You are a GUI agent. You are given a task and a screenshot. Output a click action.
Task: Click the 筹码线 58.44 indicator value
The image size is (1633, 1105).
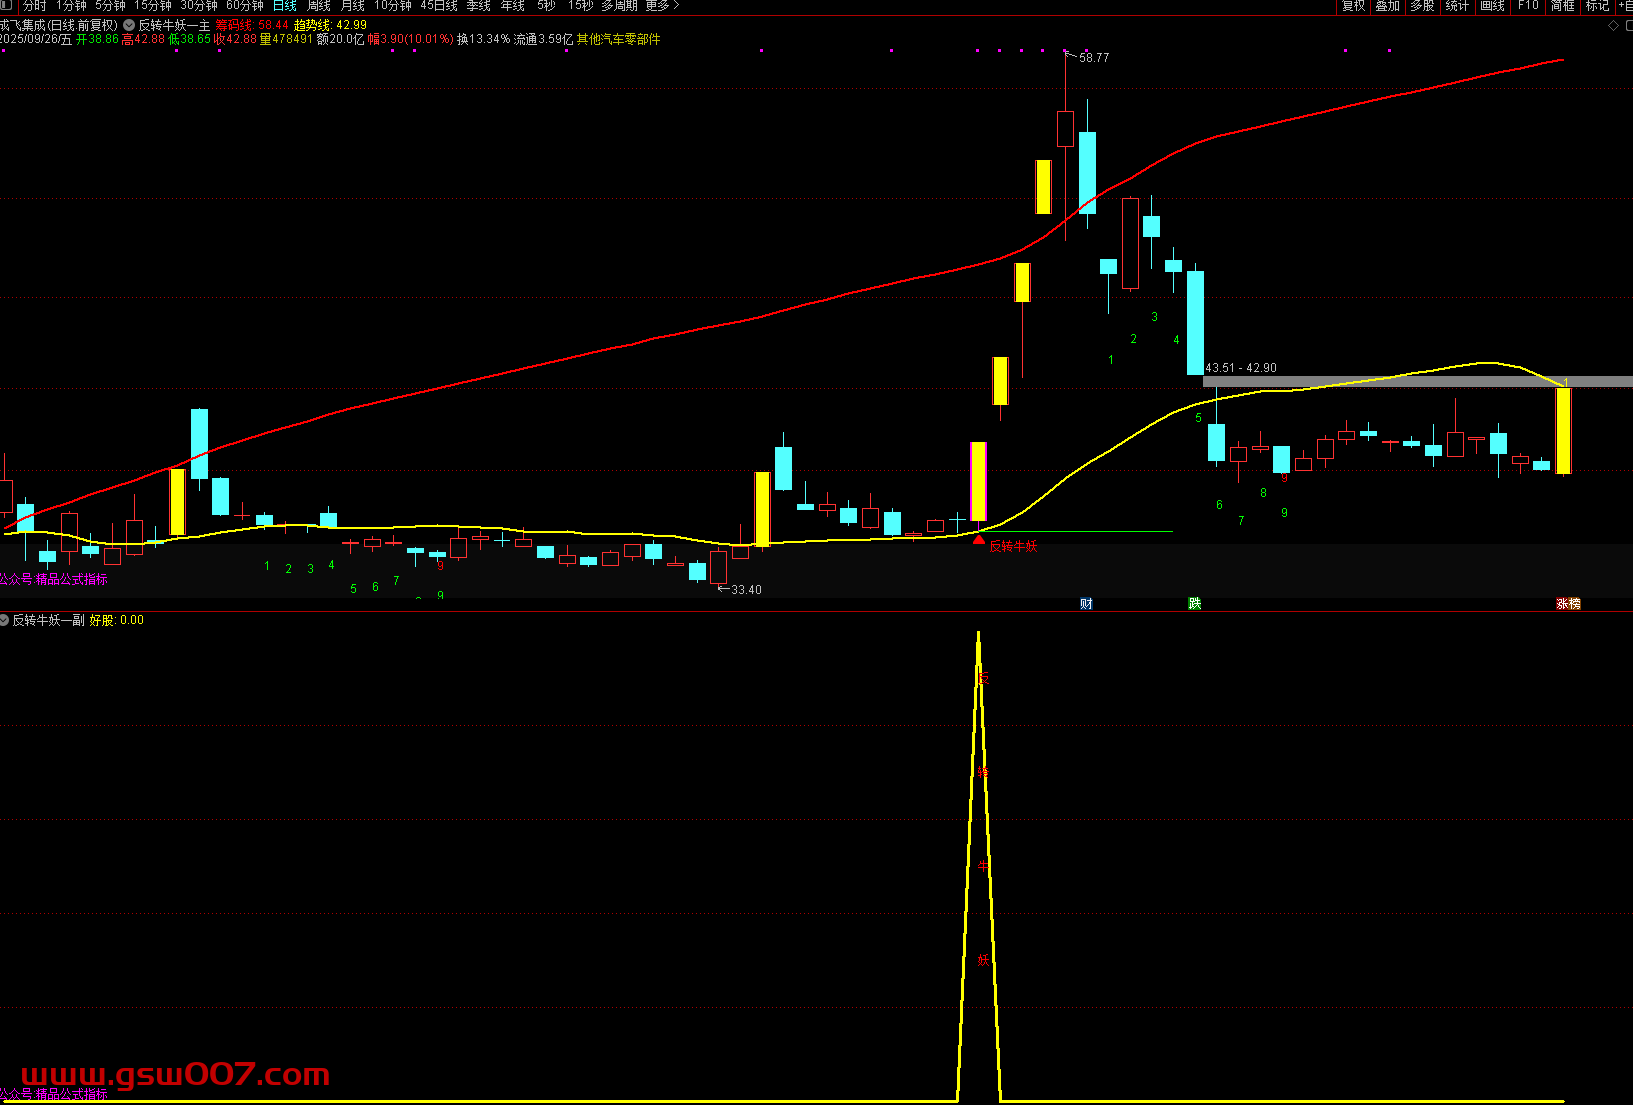click(x=252, y=25)
